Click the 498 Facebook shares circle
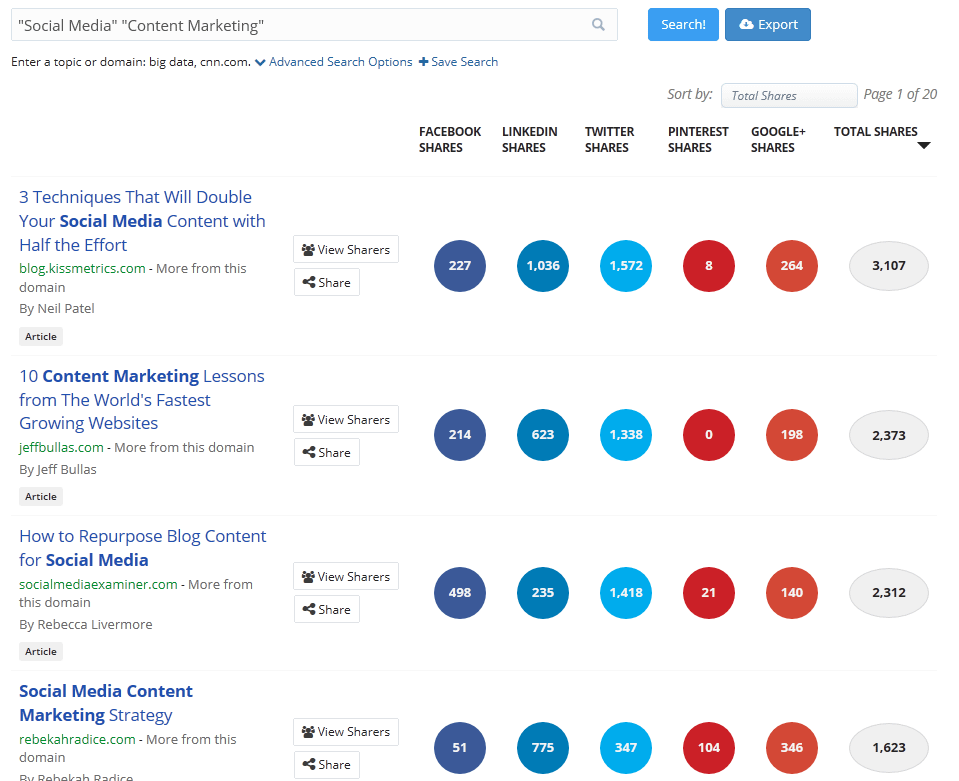The image size is (959, 781). tap(460, 593)
